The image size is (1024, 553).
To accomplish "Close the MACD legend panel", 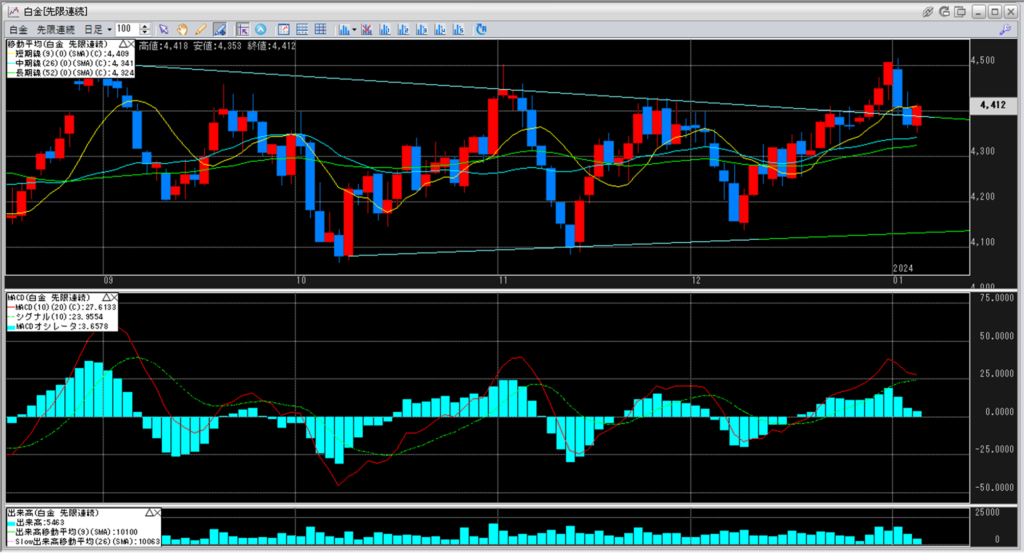I will [x=114, y=297].
